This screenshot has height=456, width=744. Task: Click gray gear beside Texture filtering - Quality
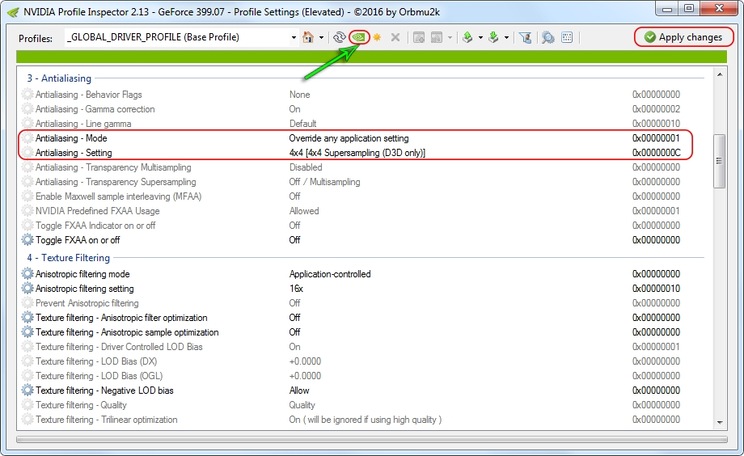pyautogui.click(x=28, y=405)
